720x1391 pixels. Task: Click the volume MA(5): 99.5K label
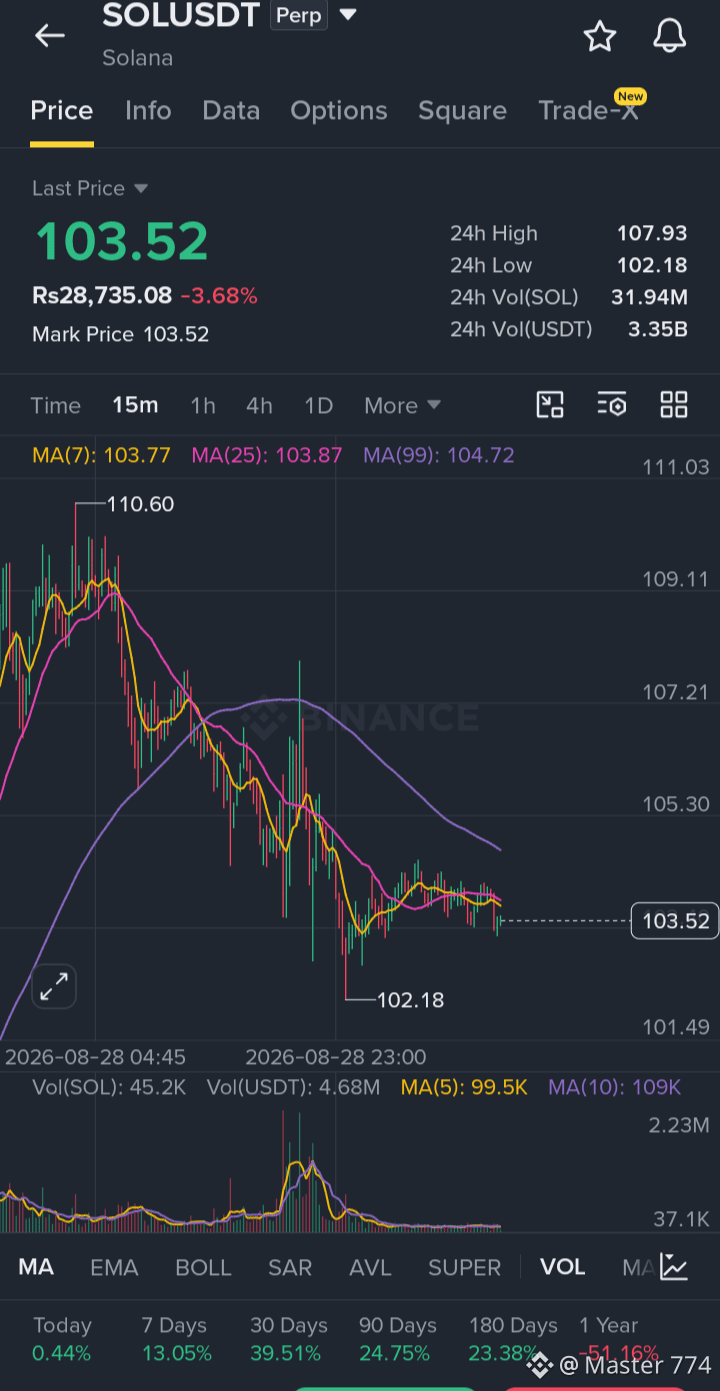pos(464,1087)
